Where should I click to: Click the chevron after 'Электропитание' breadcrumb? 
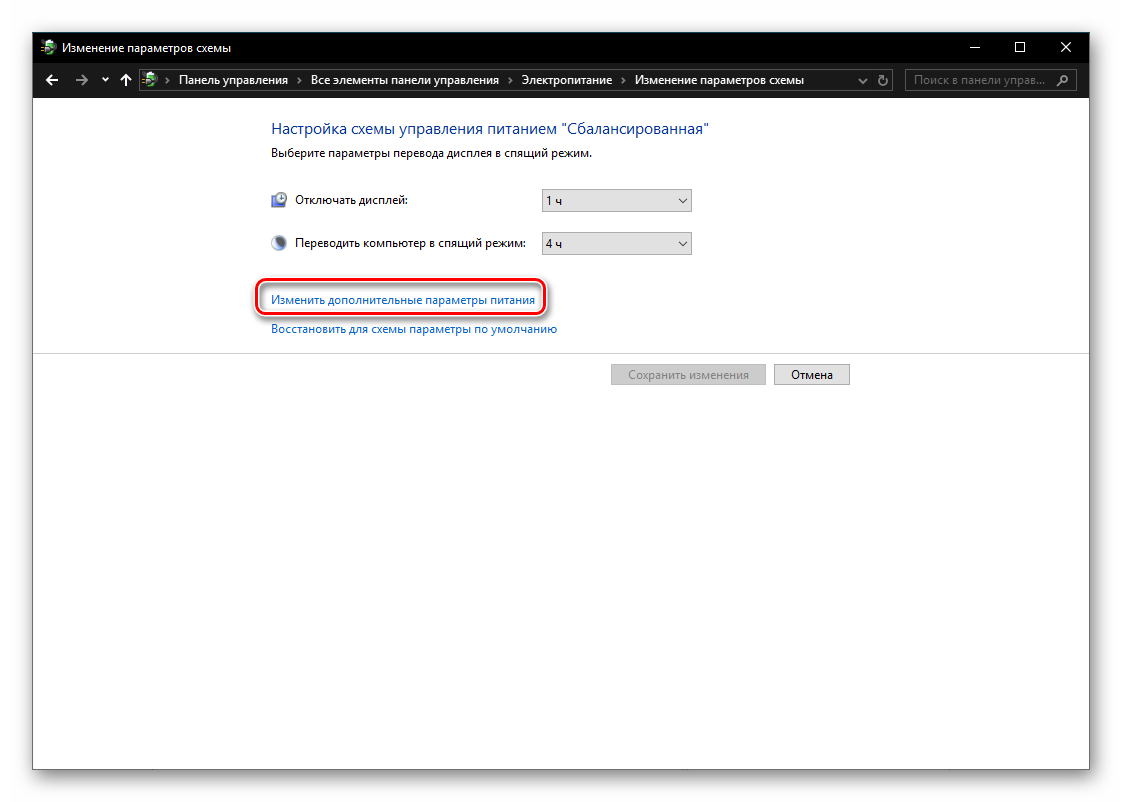click(623, 80)
